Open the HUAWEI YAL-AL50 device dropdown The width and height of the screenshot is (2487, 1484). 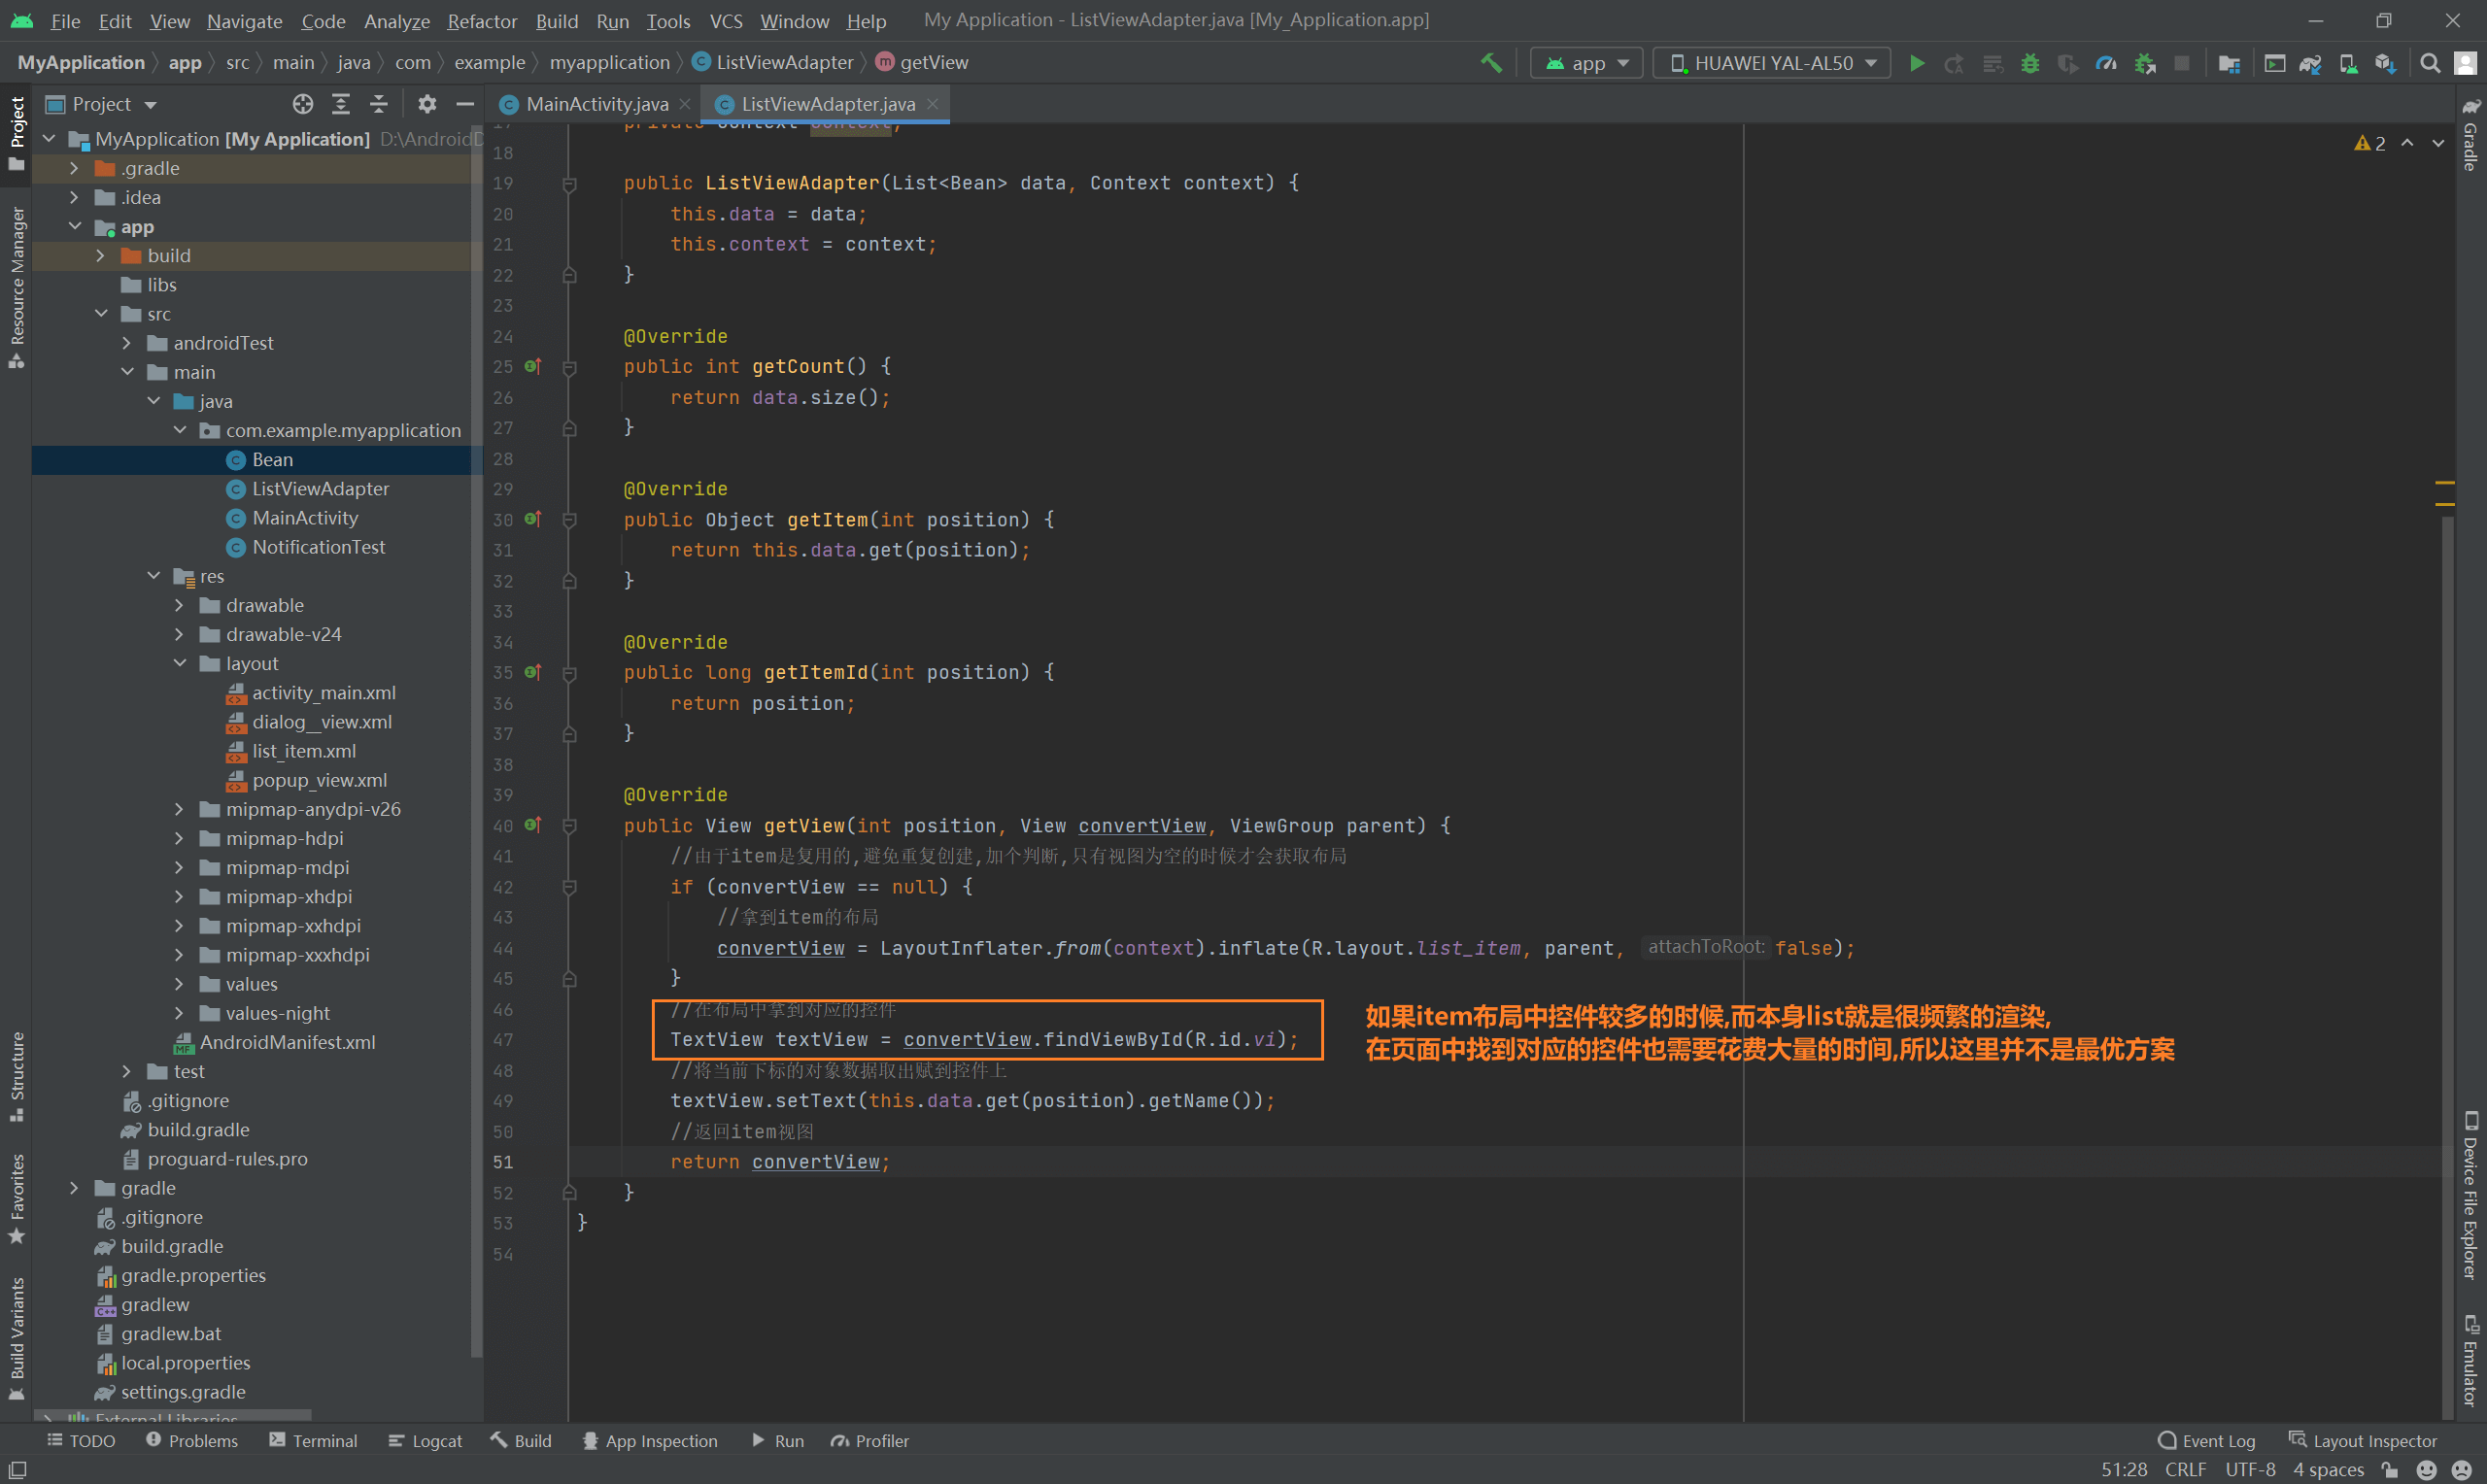1771,63
